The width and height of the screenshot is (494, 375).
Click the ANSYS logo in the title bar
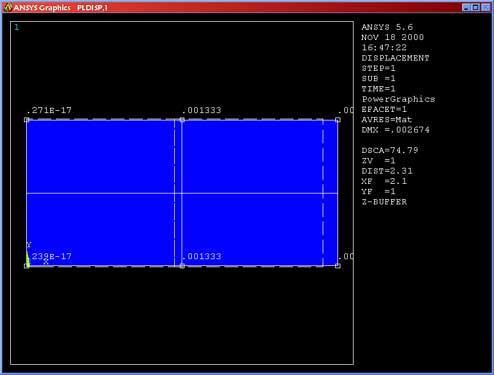pos(8,7)
